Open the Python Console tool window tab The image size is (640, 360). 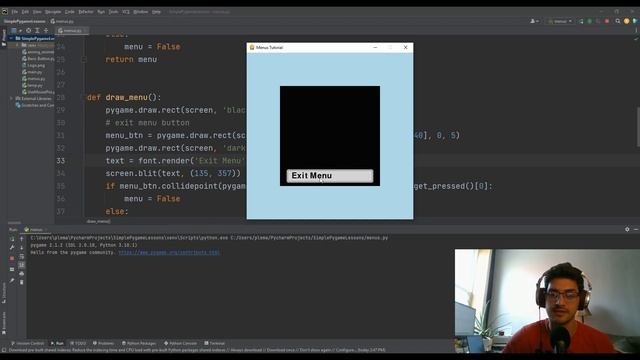click(x=180, y=343)
